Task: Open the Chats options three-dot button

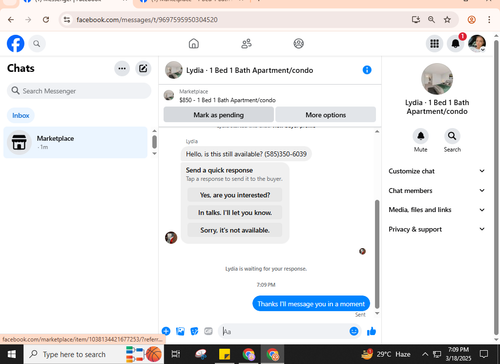Action: coord(122,69)
